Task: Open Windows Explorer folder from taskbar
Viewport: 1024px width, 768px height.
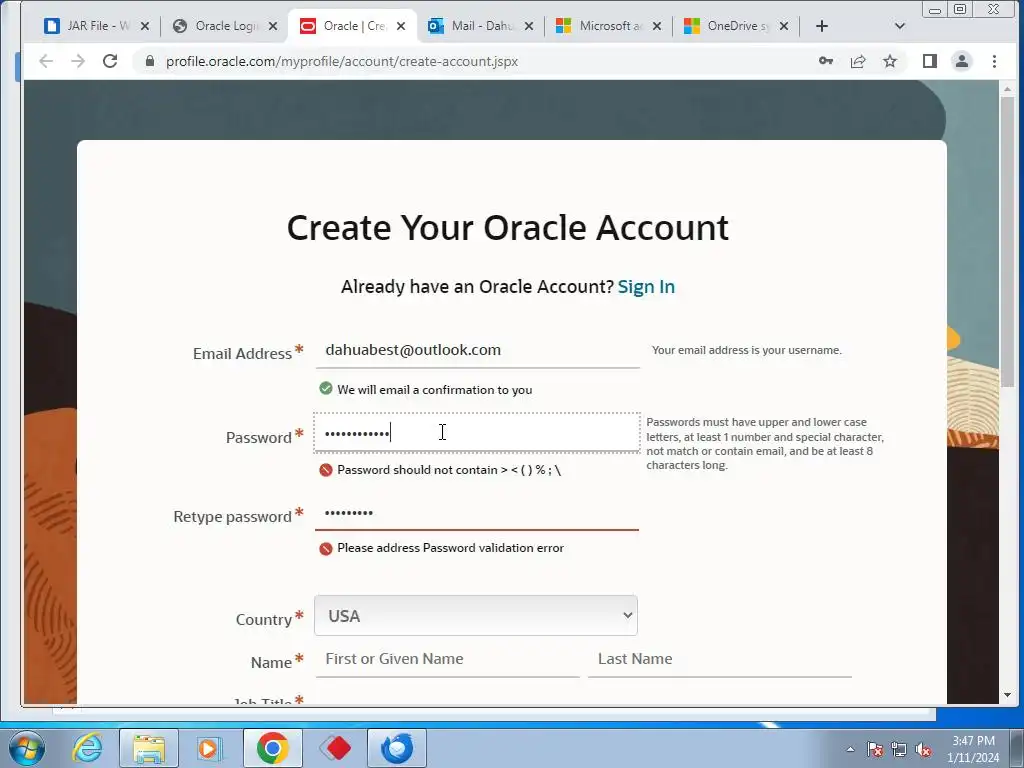Action: tap(149, 748)
